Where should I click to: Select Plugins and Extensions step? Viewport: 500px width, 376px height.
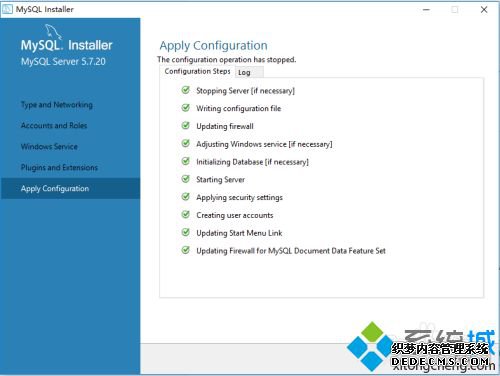[59, 167]
